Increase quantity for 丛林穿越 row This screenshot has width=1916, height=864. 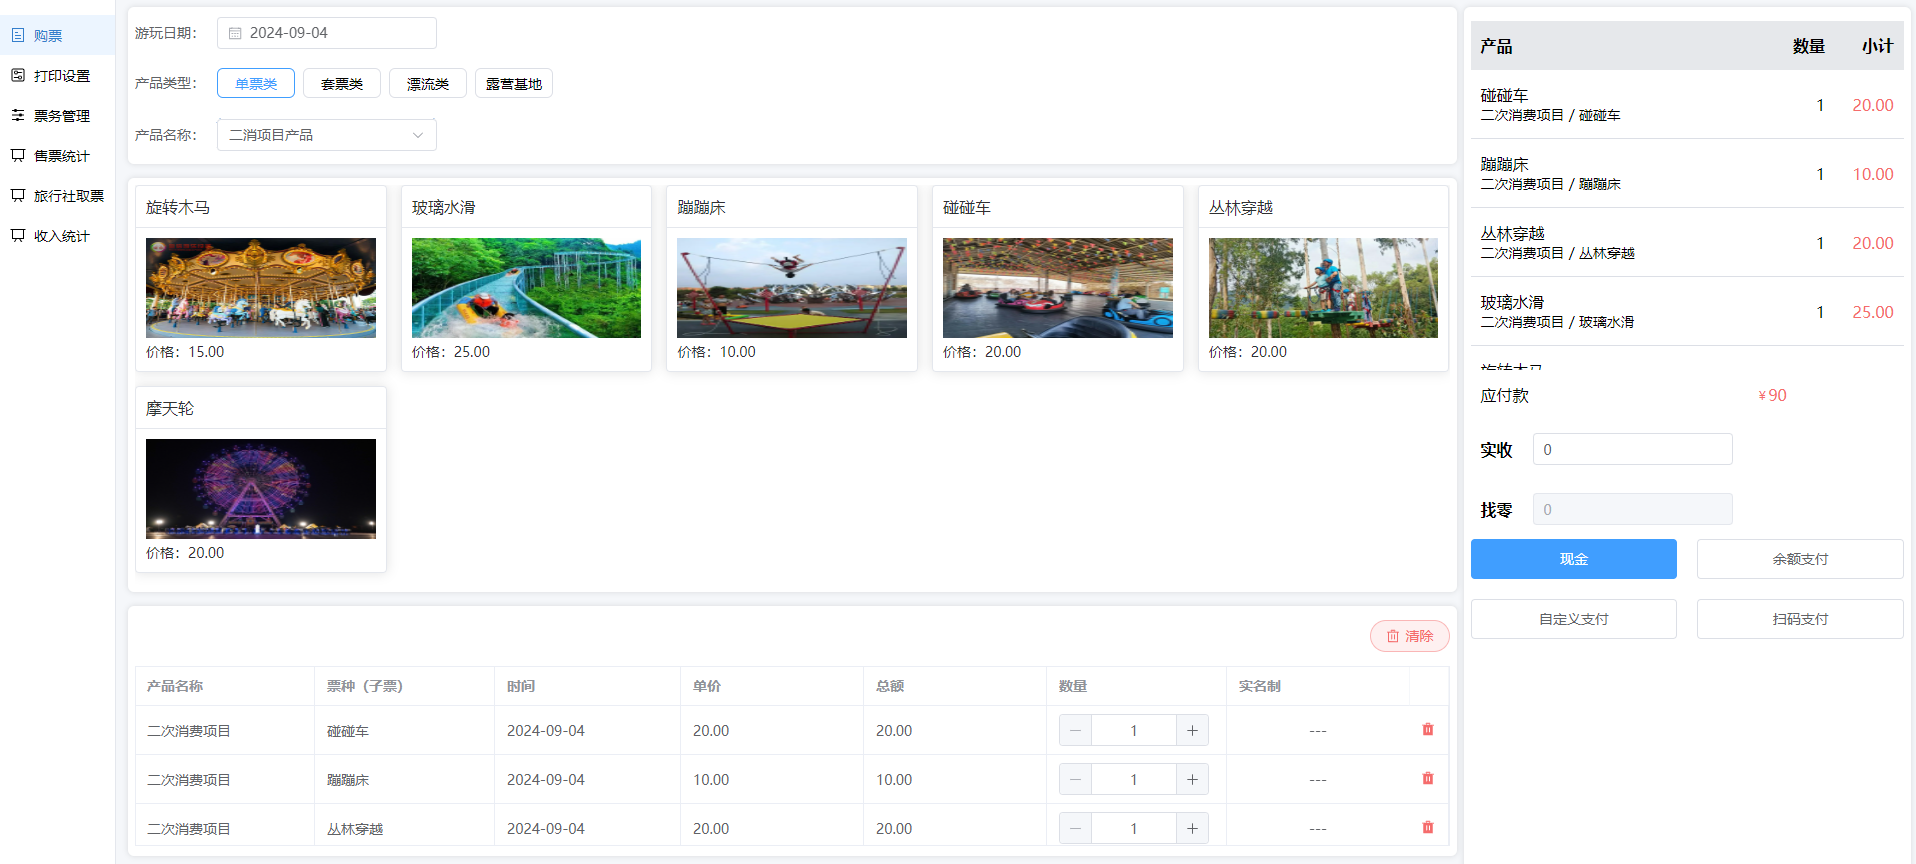click(1192, 828)
